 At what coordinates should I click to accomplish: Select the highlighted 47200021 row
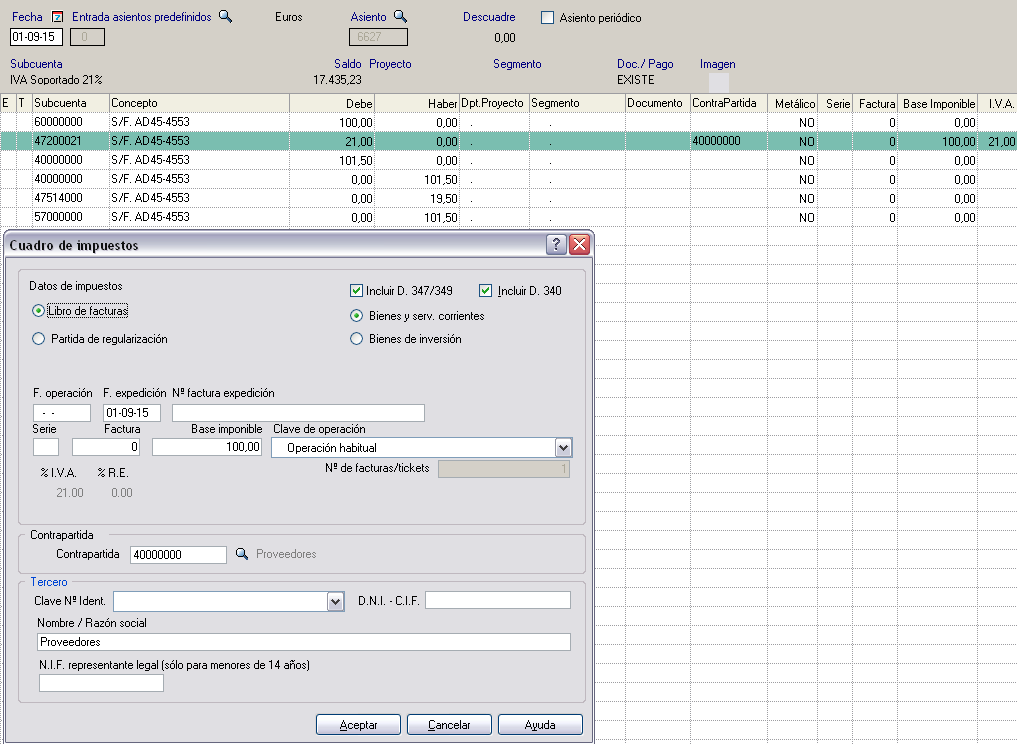508,141
